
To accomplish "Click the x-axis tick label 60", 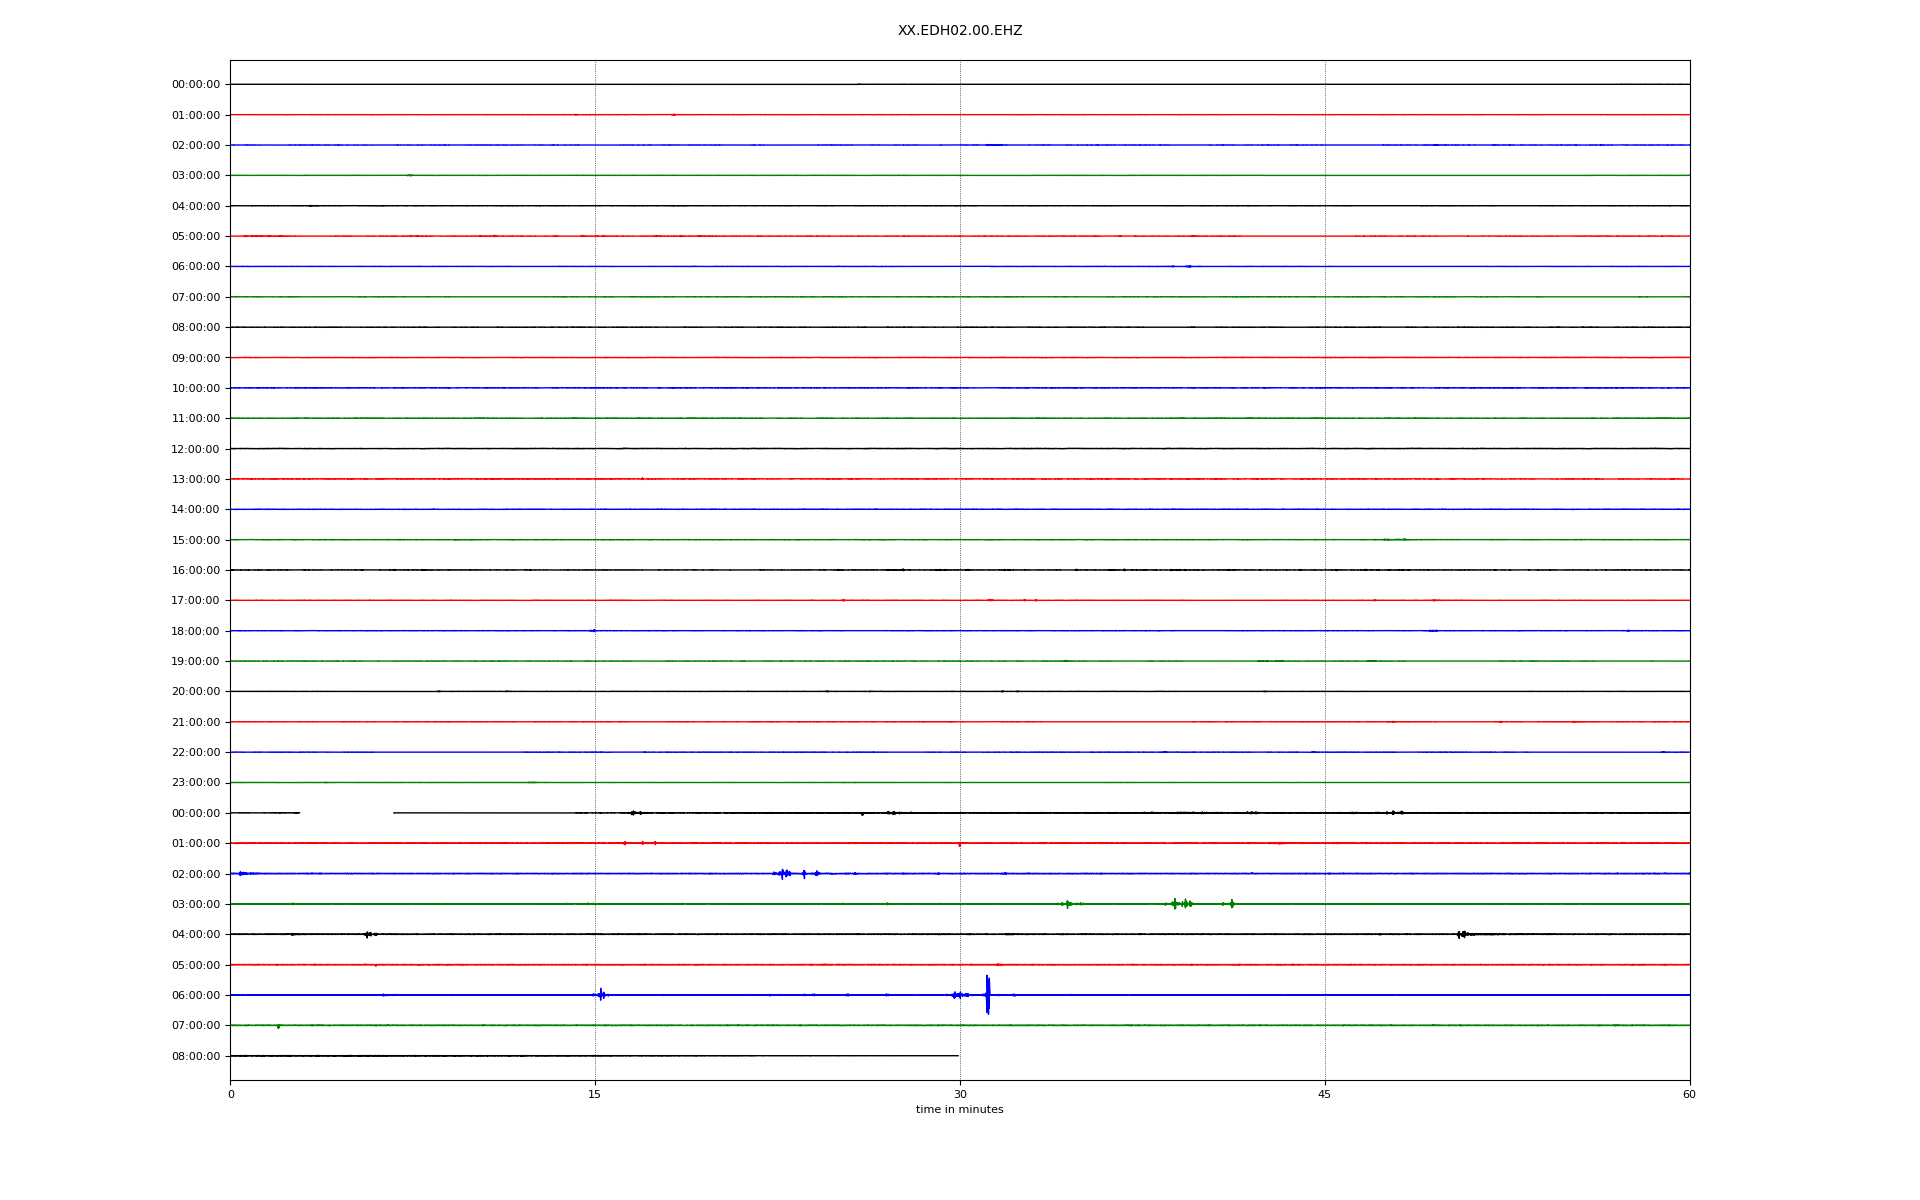I will pos(1689,1094).
